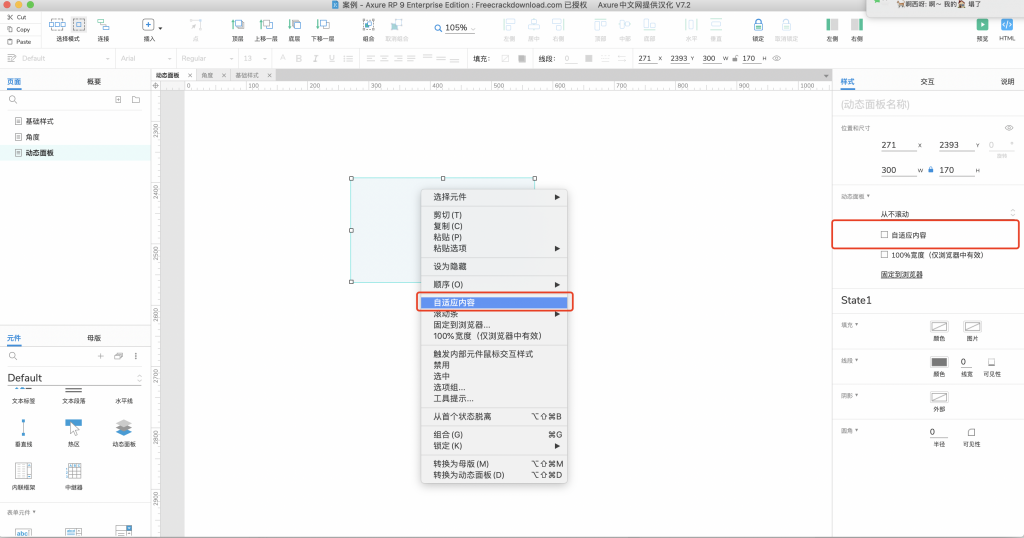The height and width of the screenshot is (538, 1024).
Task: Click the 连接 connector tool icon
Action: click(104, 24)
